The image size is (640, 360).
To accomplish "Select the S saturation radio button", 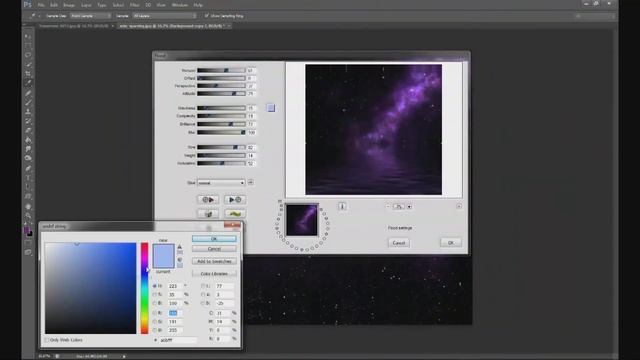I will coord(155,294).
